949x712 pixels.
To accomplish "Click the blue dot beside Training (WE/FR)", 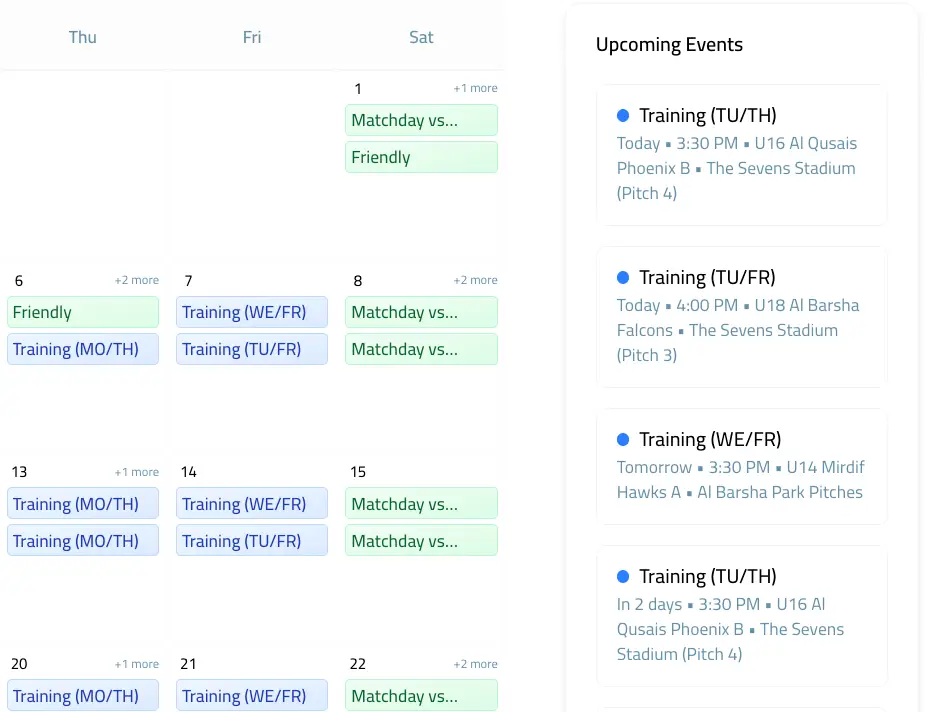I will tap(623, 439).
